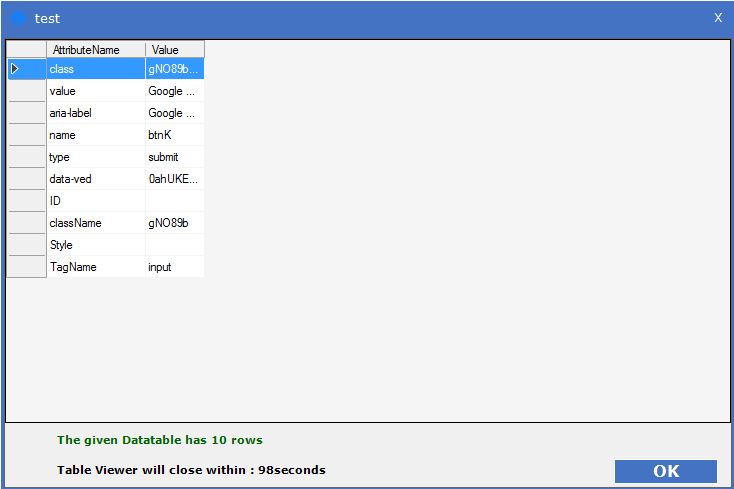734x489 pixels.
Task: Click the value cell in the 'type' row header
Action: 26,157
